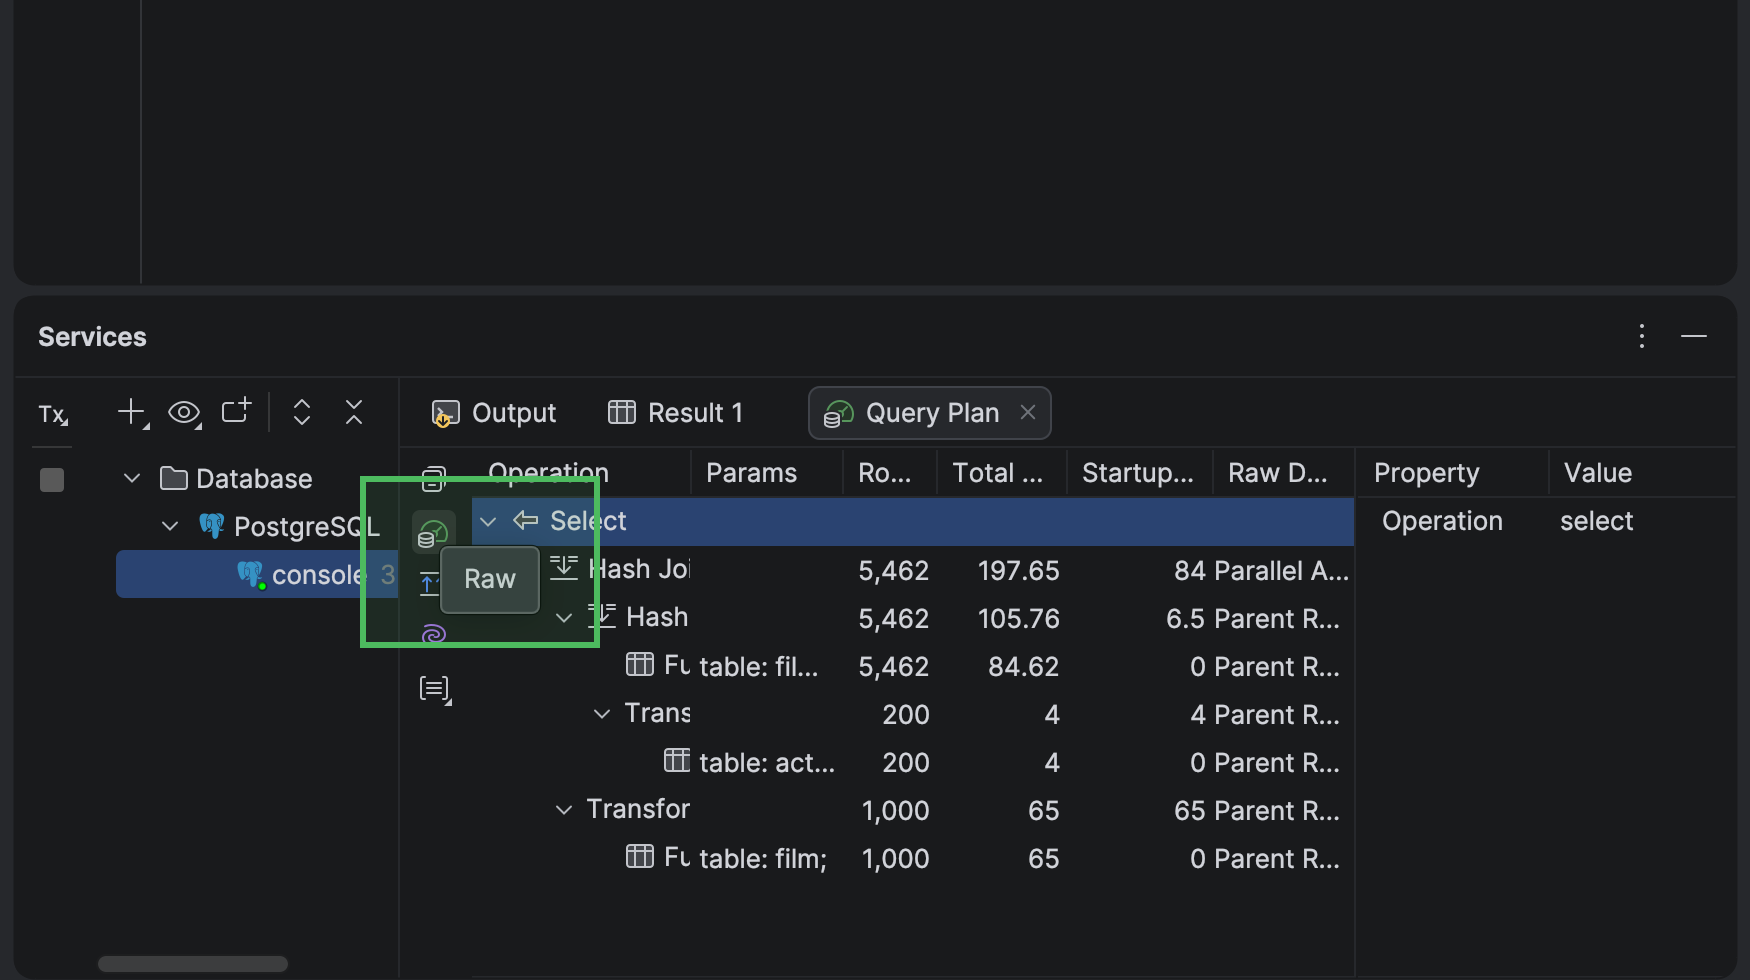Click the Startup... column header
This screenshot has height=980, width=1750.
click(x=1138, y=473)
